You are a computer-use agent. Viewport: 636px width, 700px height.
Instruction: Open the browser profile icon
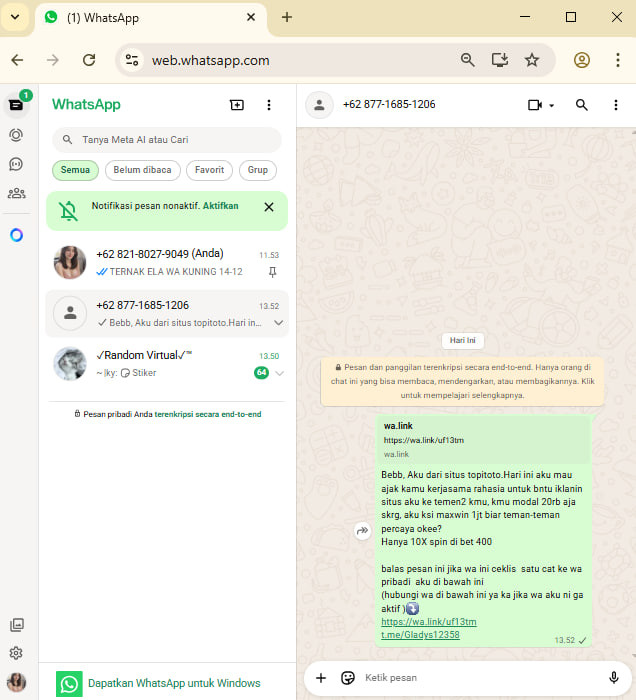click(582, 60)
